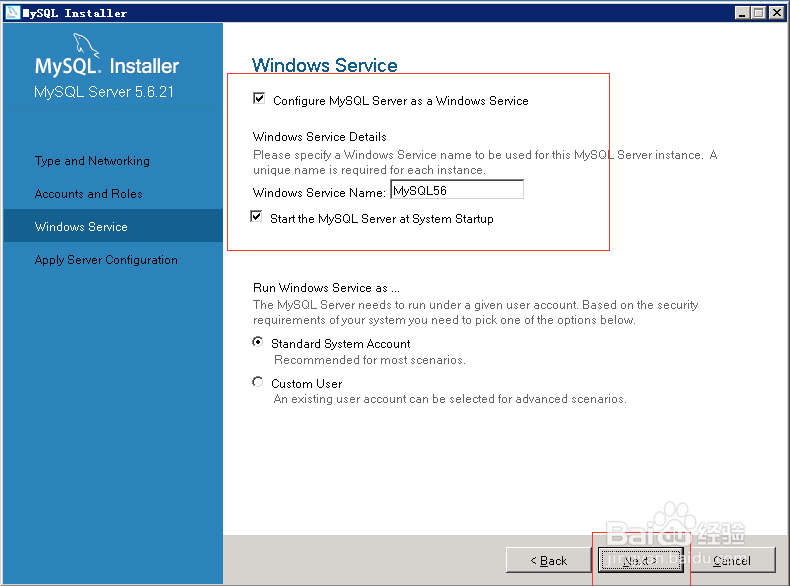Open the Accounts and Roles step

[x=89, y=194]
